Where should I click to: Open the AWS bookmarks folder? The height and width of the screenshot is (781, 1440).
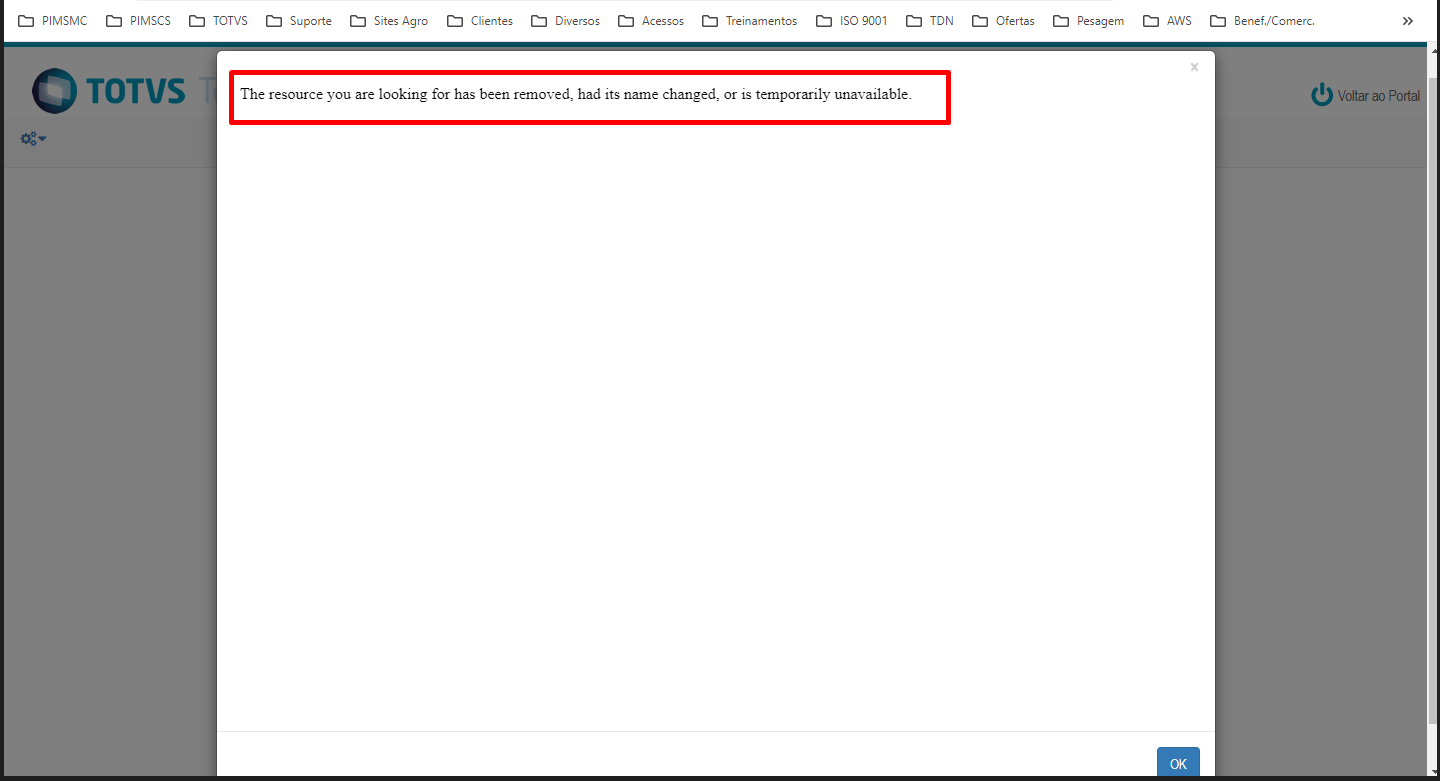(1166, 21)
